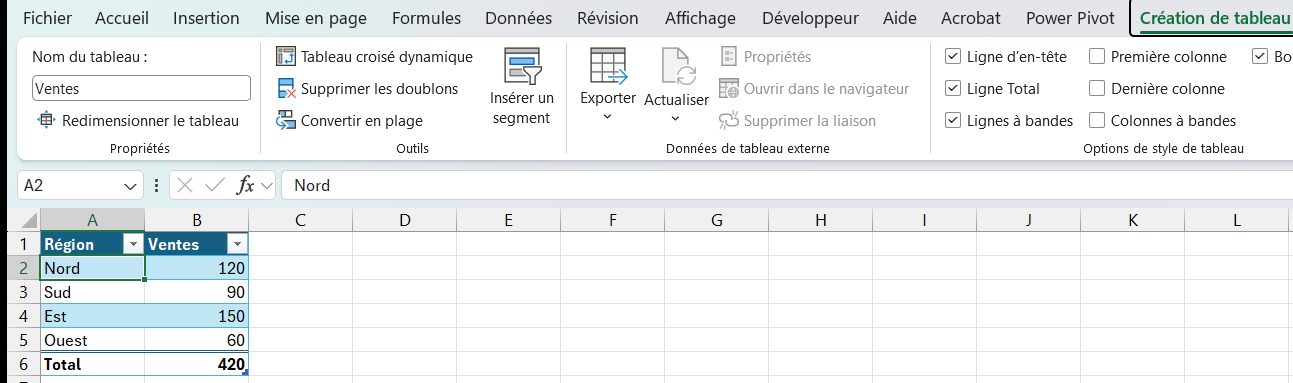Image resolution: width=1293 pixels, height=383 pixels.
Task: Expand the Actualiser dropdown arrow
Action: (x=676, y=118)
